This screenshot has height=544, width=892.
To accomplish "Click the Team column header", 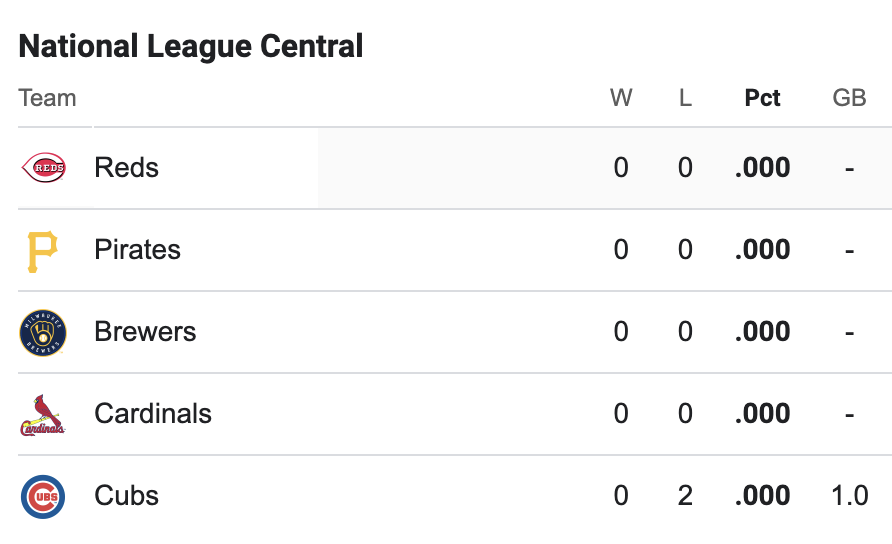I will (47, 98).
